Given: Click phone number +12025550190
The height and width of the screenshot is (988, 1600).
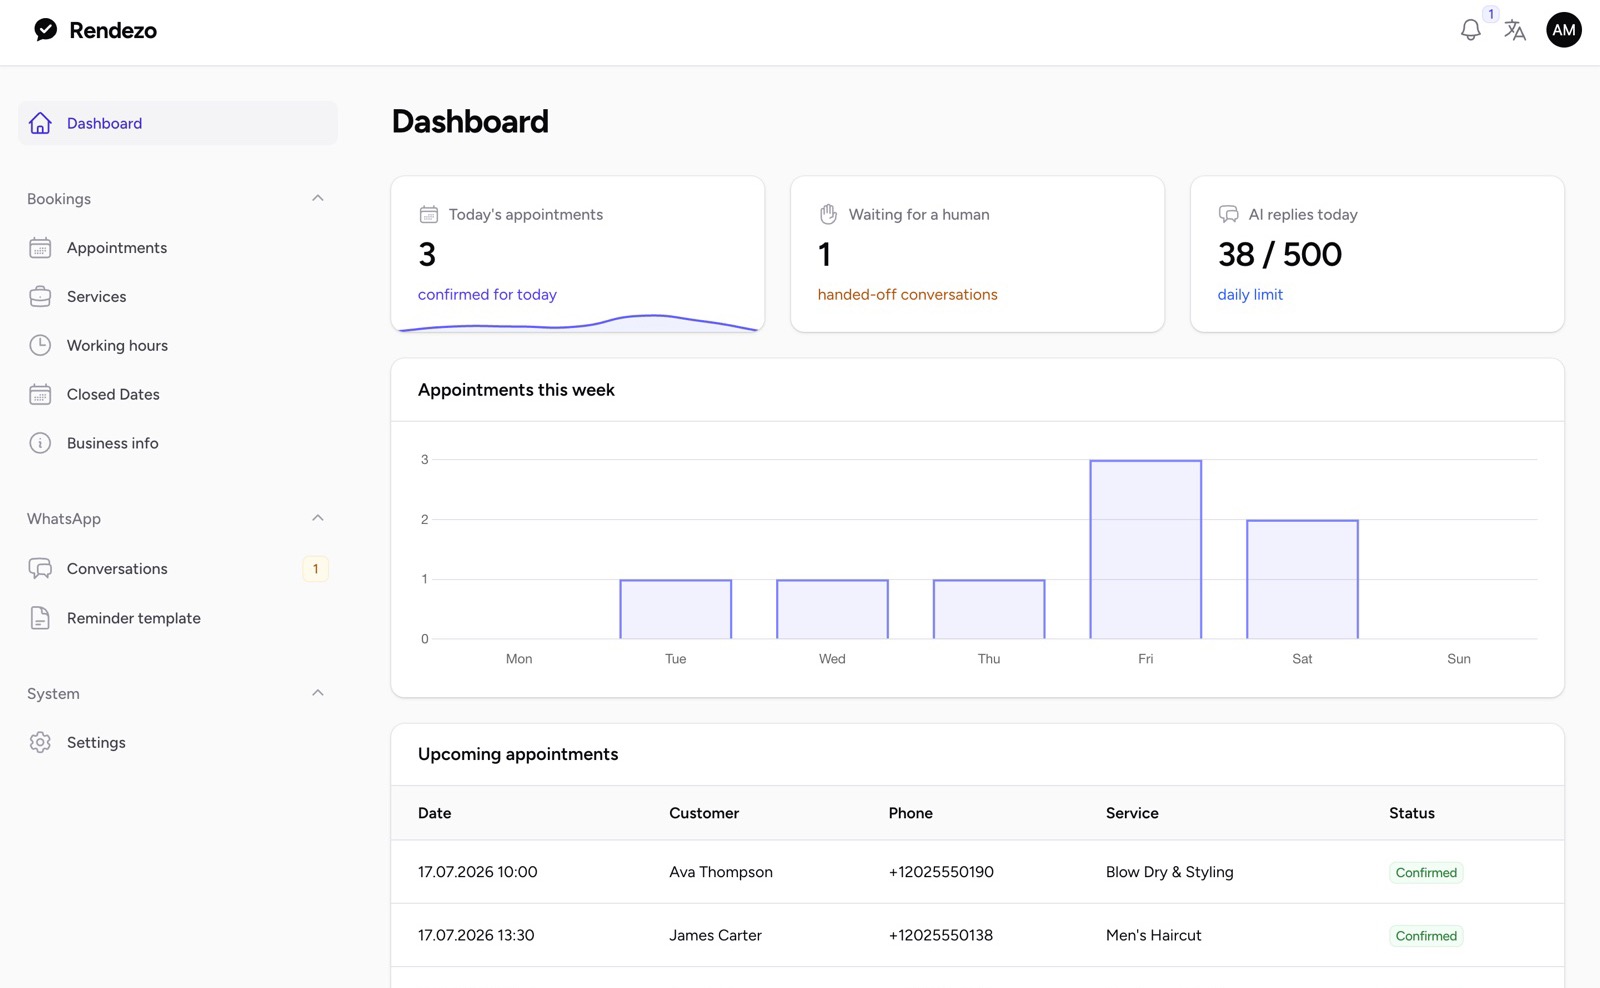Looking at the screenshot, I should 941,872.
